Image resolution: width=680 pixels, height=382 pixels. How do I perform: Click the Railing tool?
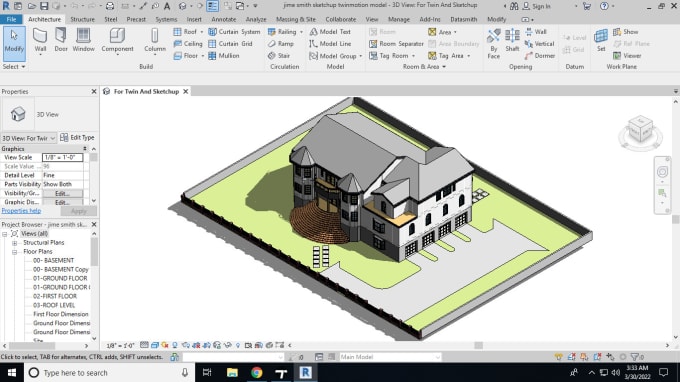point(282,32)
